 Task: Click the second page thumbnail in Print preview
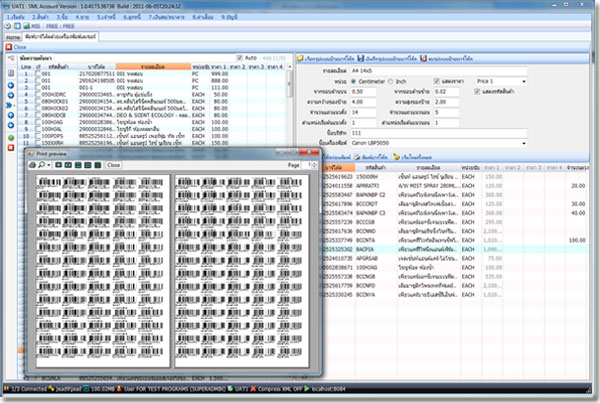coord(242,271)
